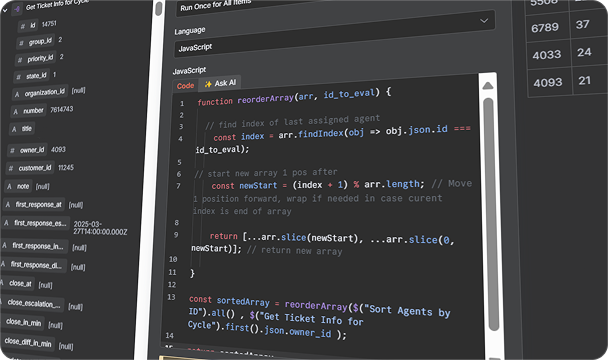Switch to the Code tab
608x360 pixels.
(x=185, y=86)
